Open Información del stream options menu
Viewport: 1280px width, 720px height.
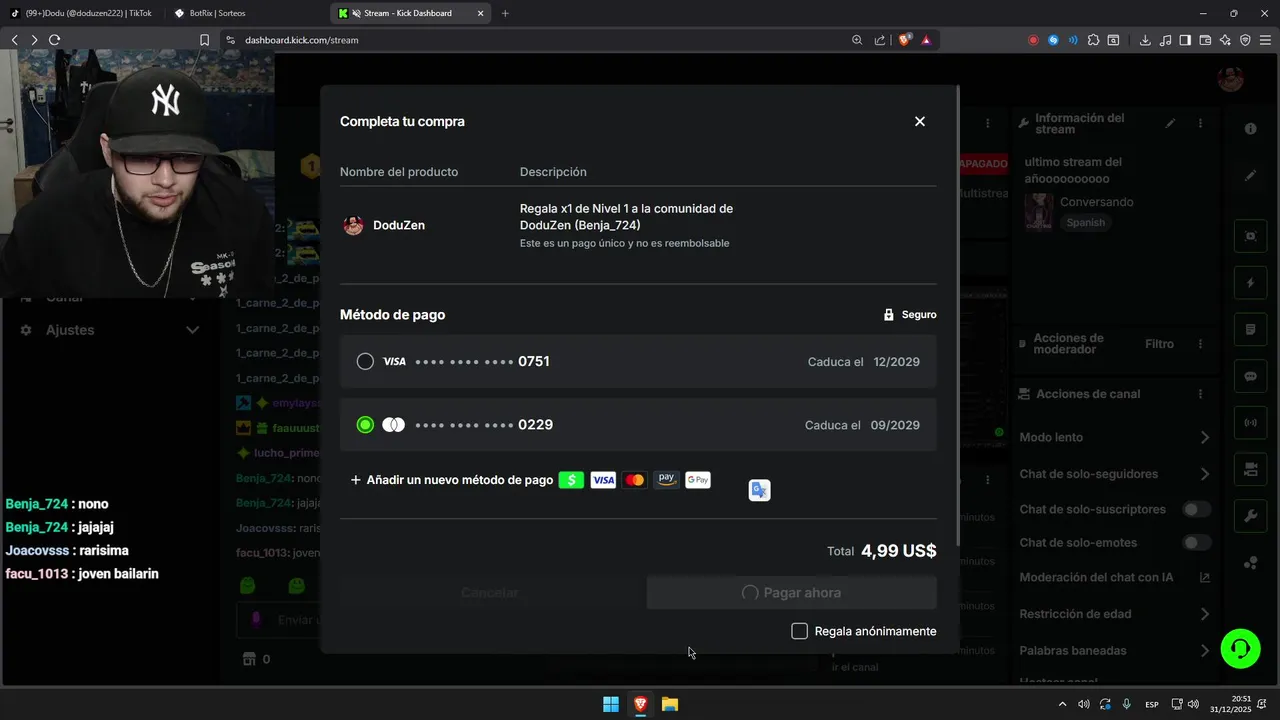point(1200,123)
